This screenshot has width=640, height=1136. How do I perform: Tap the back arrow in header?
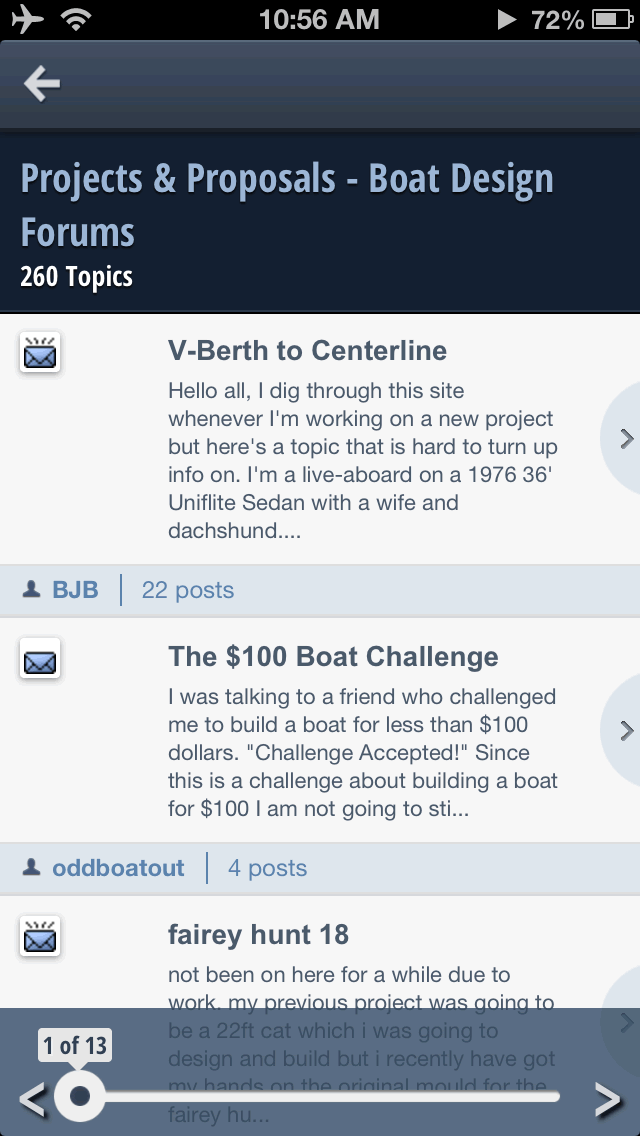pos(41,84)
